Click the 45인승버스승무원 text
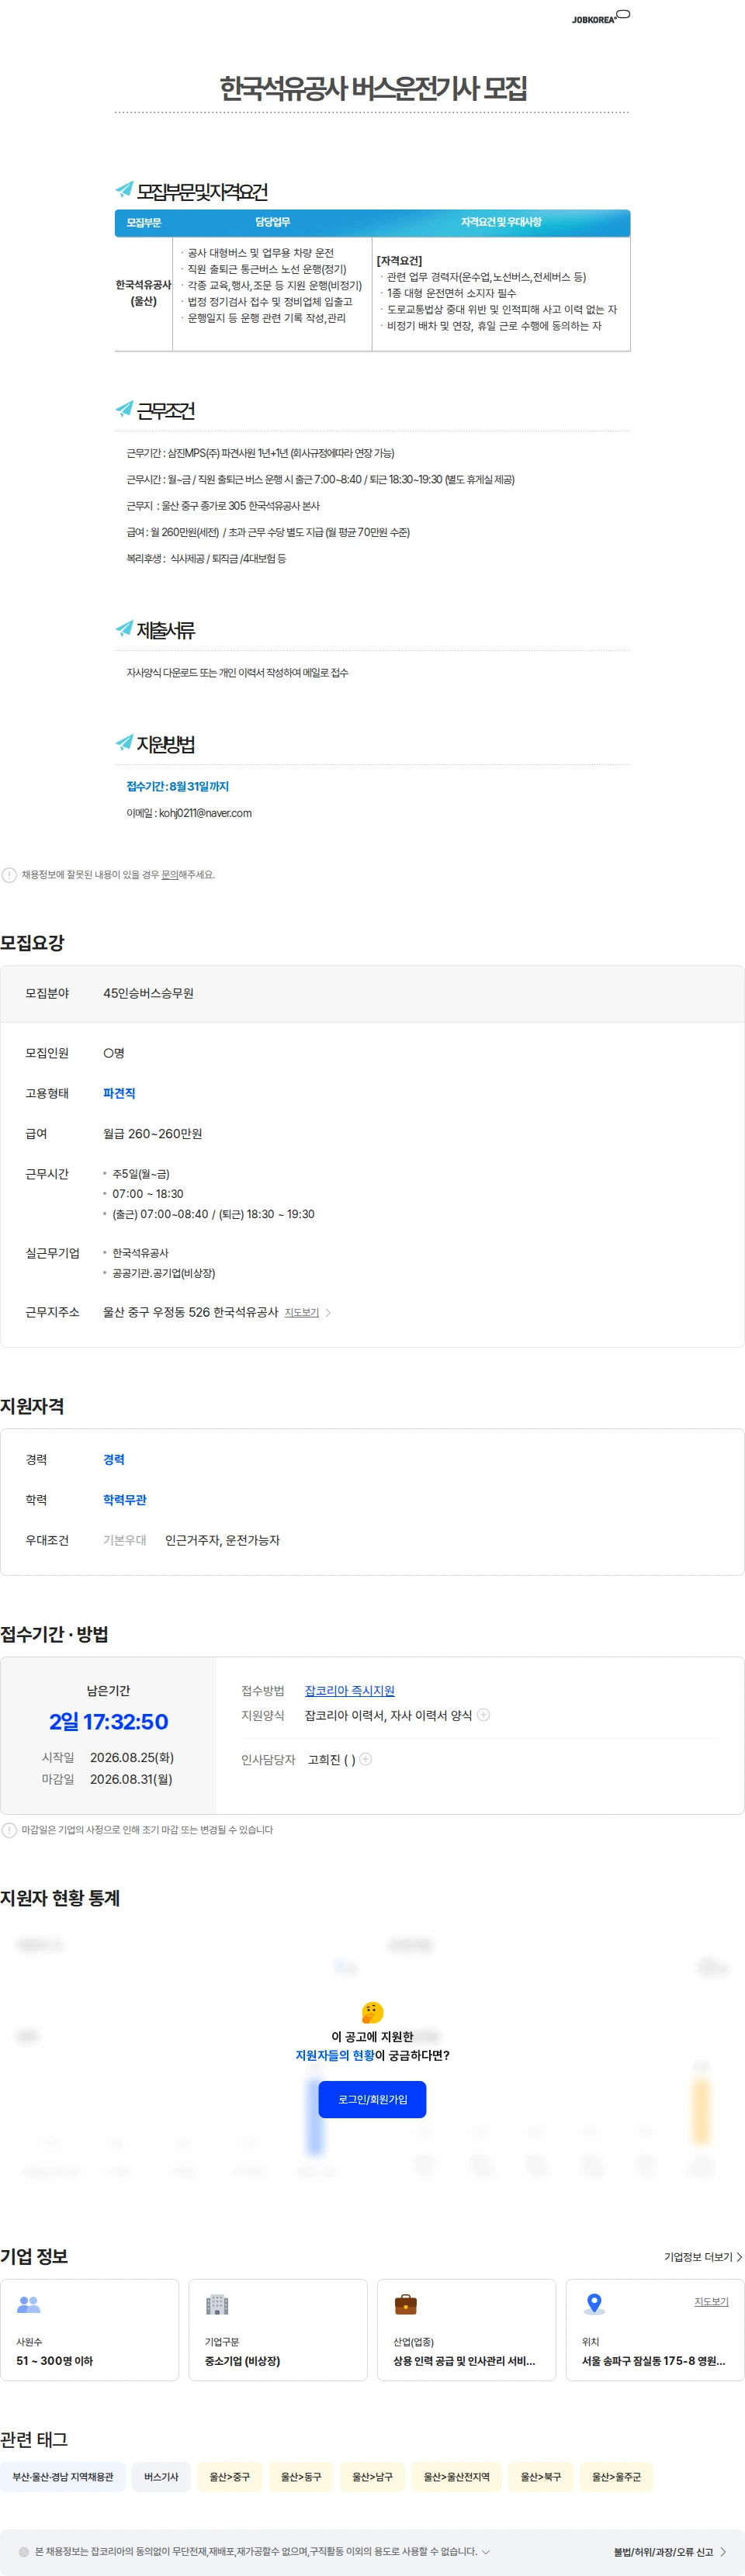The width and height of the screenshot is (745, 2576). [148, 993]
